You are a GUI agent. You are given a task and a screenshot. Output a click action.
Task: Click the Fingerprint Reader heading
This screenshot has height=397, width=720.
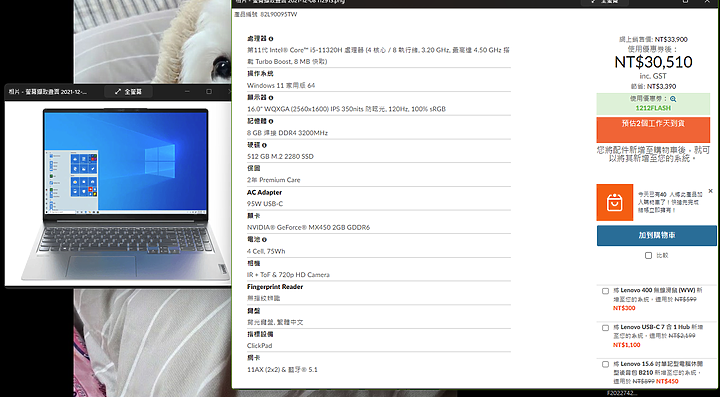pyautogui.click(x=275, y=287)
